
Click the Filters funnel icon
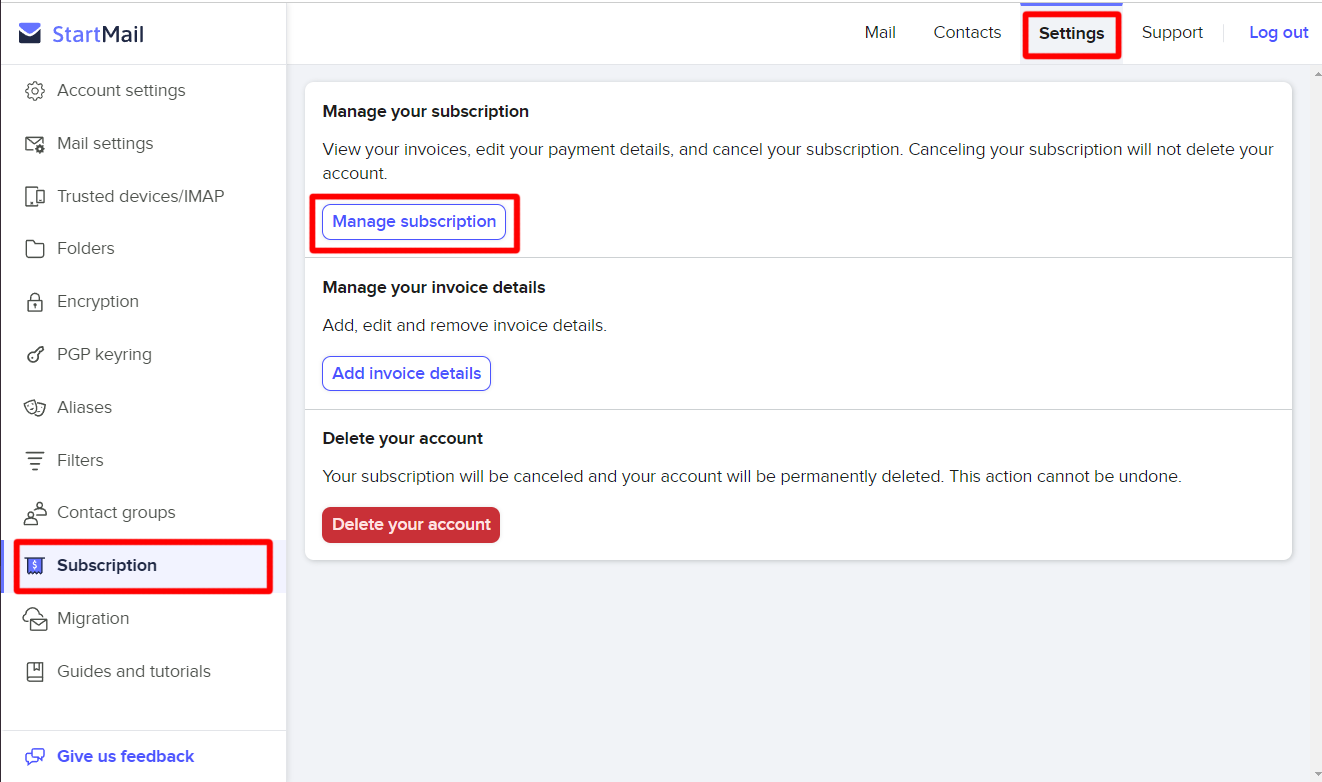pos(35,460)
